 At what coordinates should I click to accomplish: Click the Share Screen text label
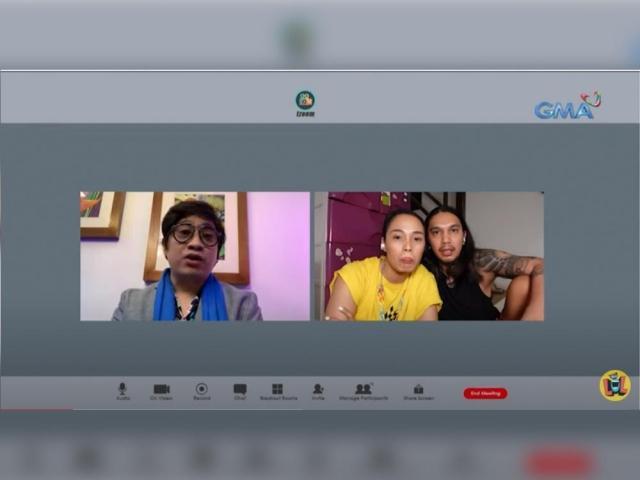point(418,398)
